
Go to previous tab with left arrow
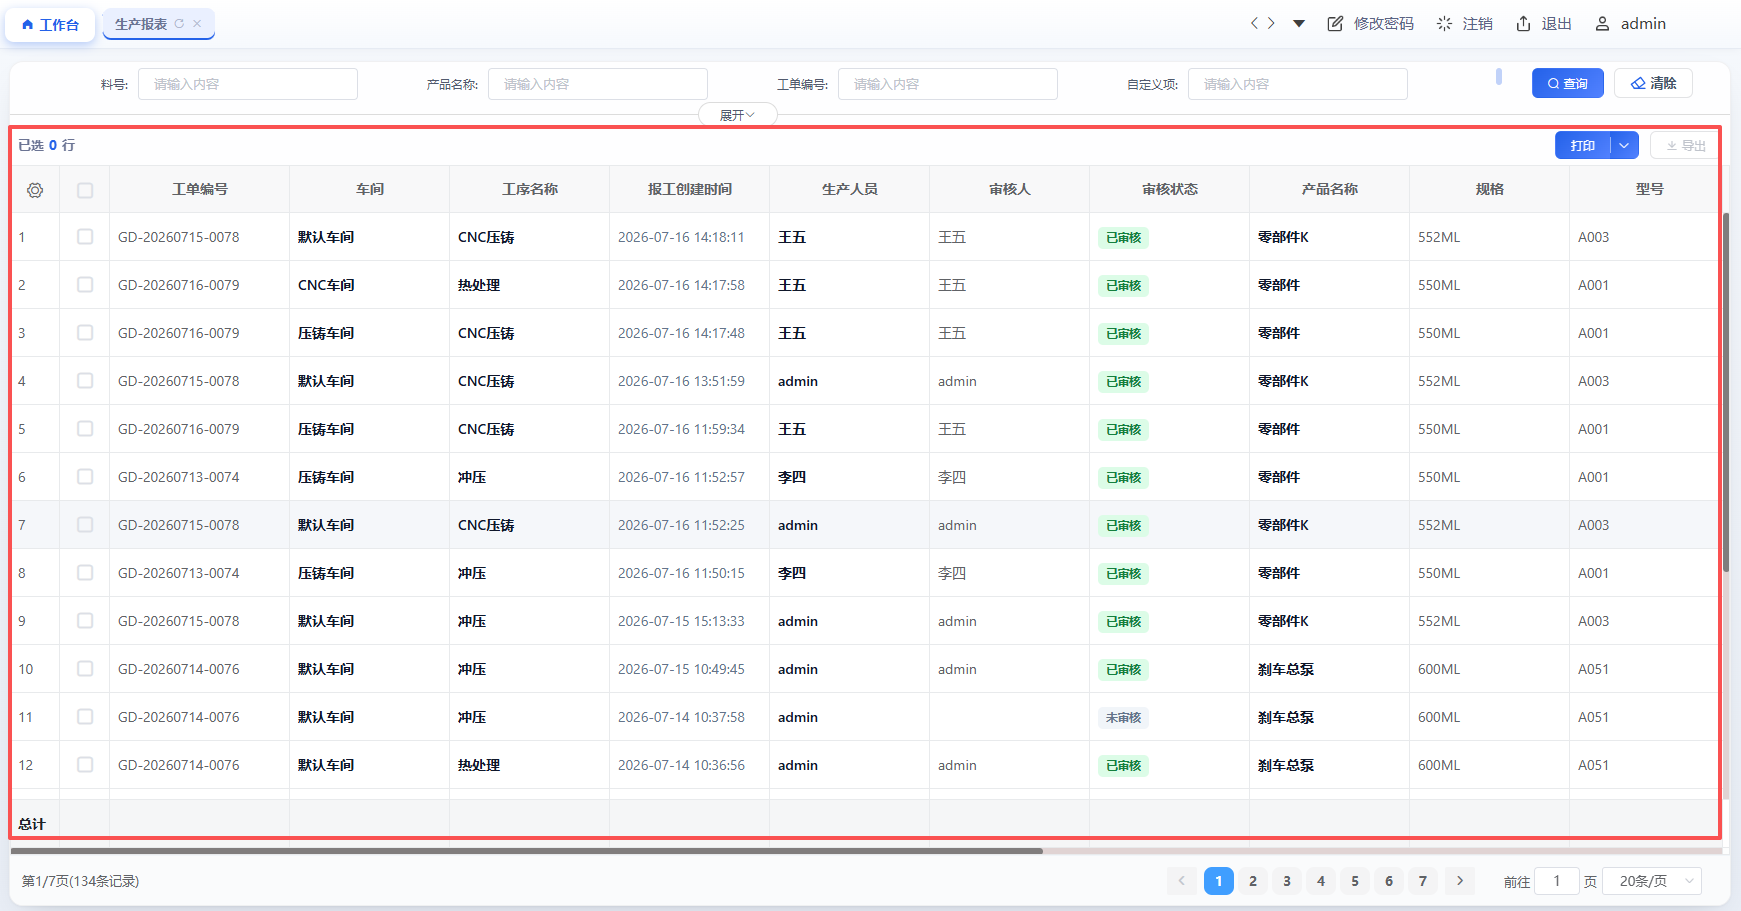click(x=1254, y=24)
